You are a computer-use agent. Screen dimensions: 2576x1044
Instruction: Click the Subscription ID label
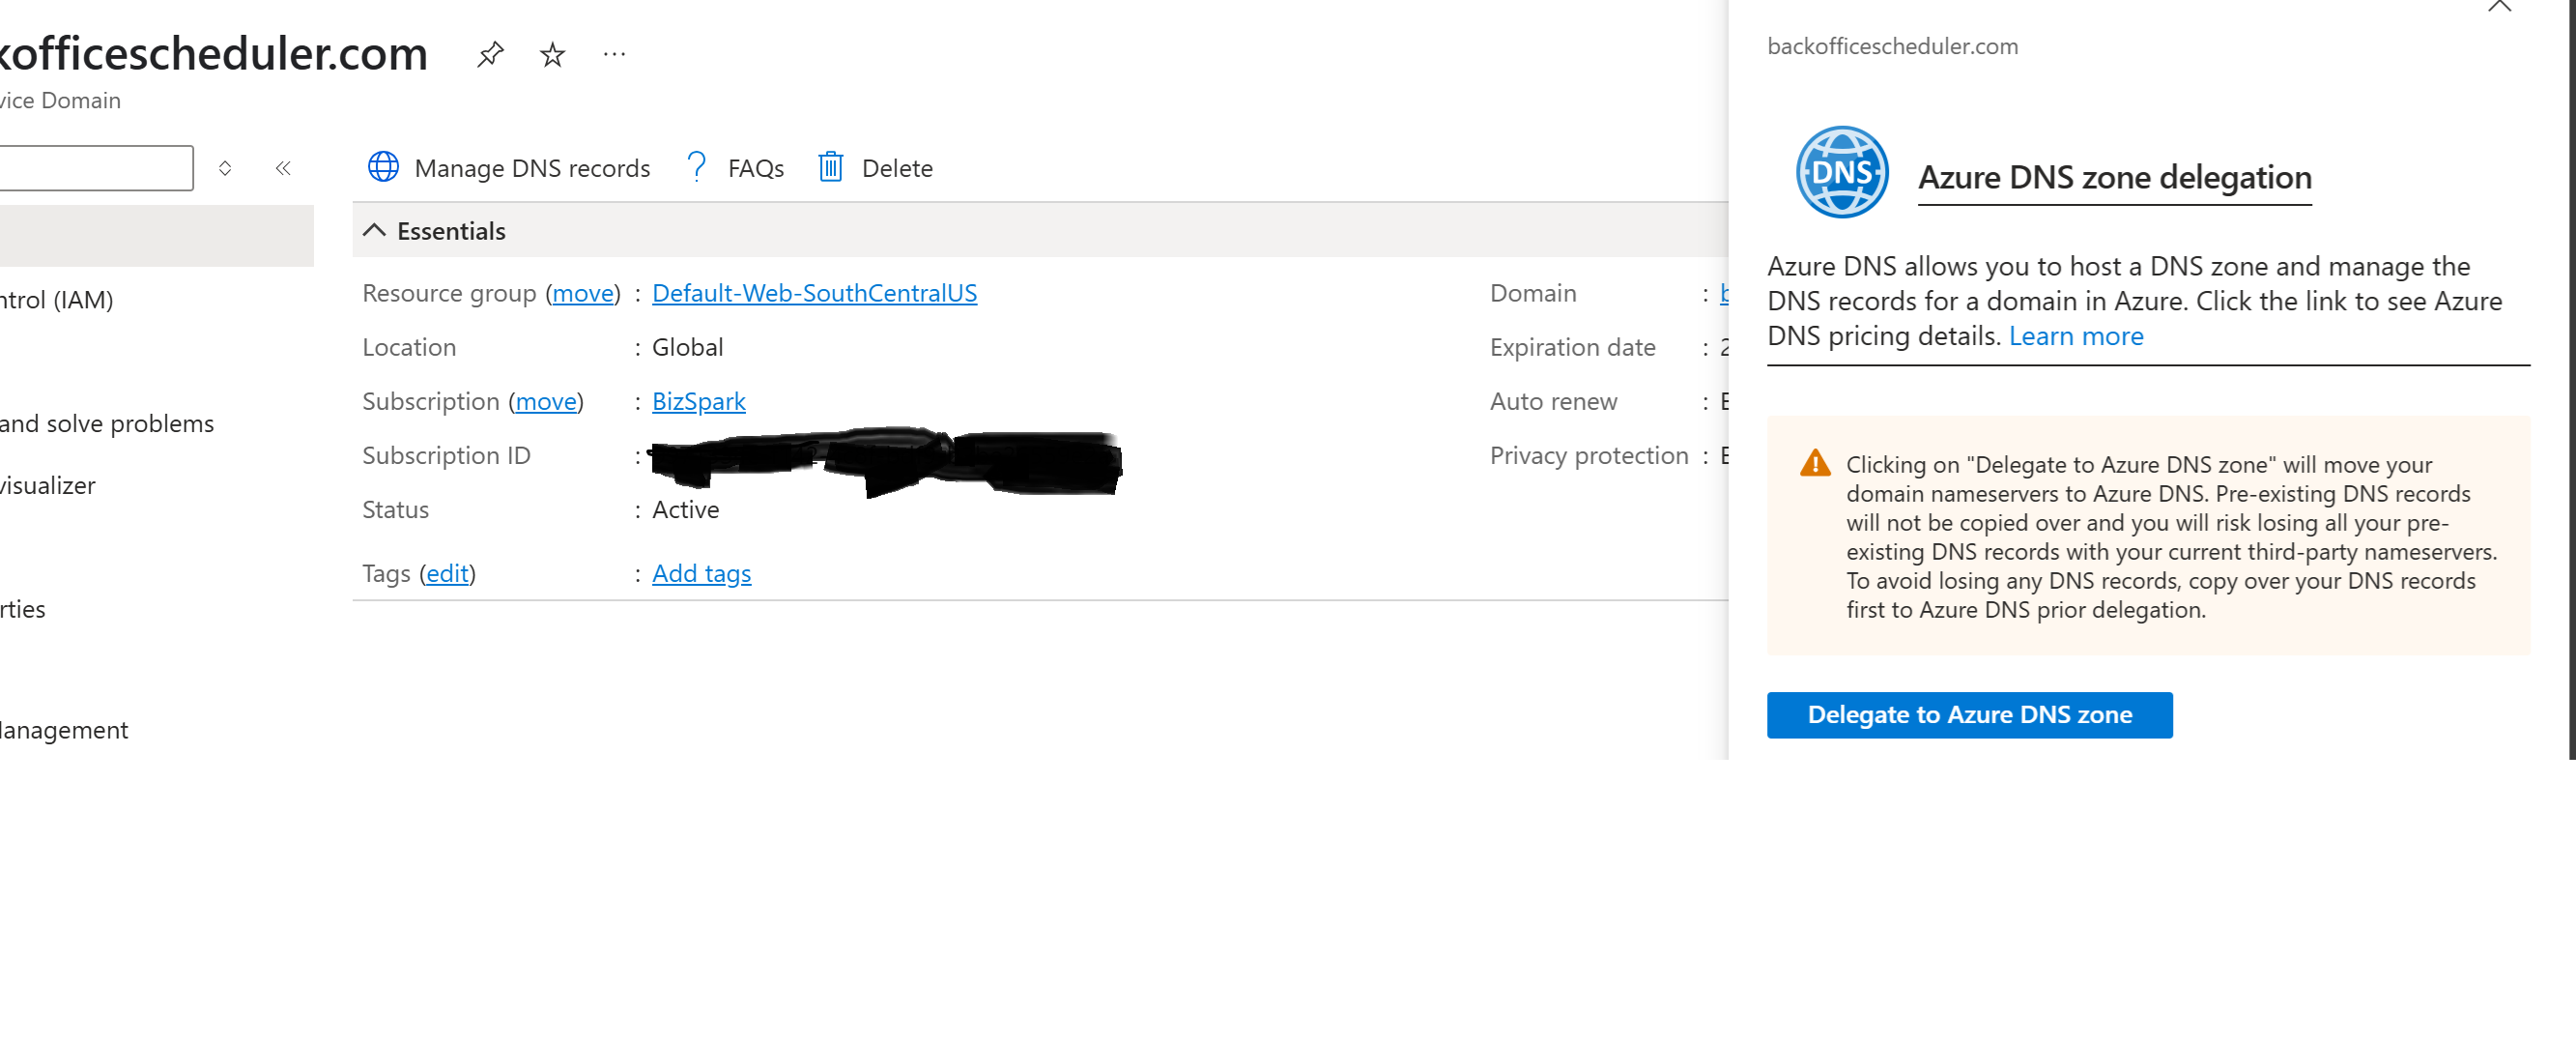[446, 455]
